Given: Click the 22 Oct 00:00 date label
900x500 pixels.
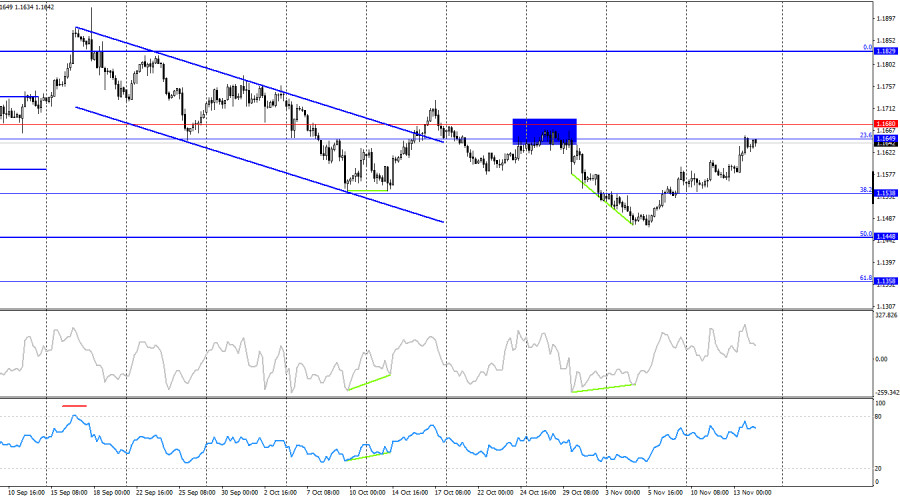Looking at the screenshot, I should point(495,493).
